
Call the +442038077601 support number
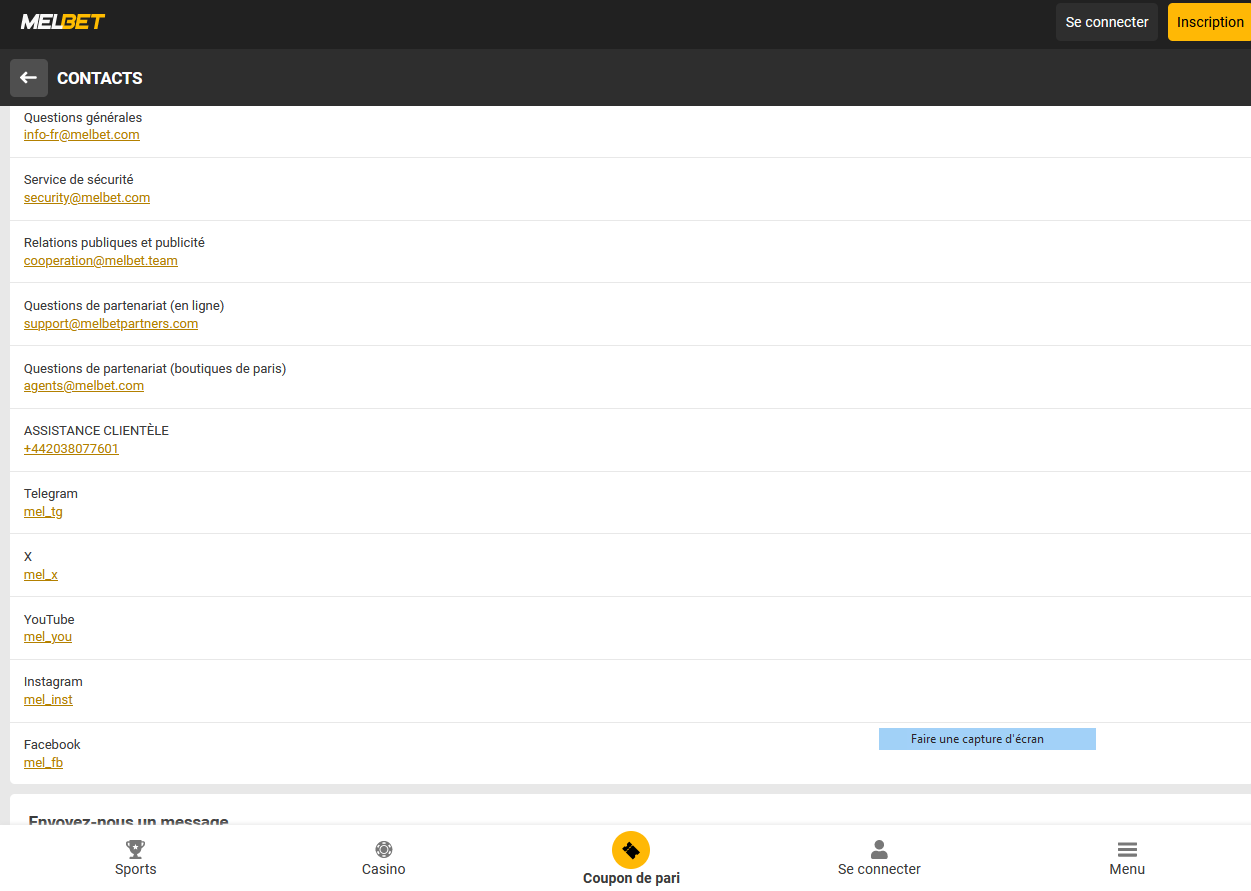coord(71,449)
